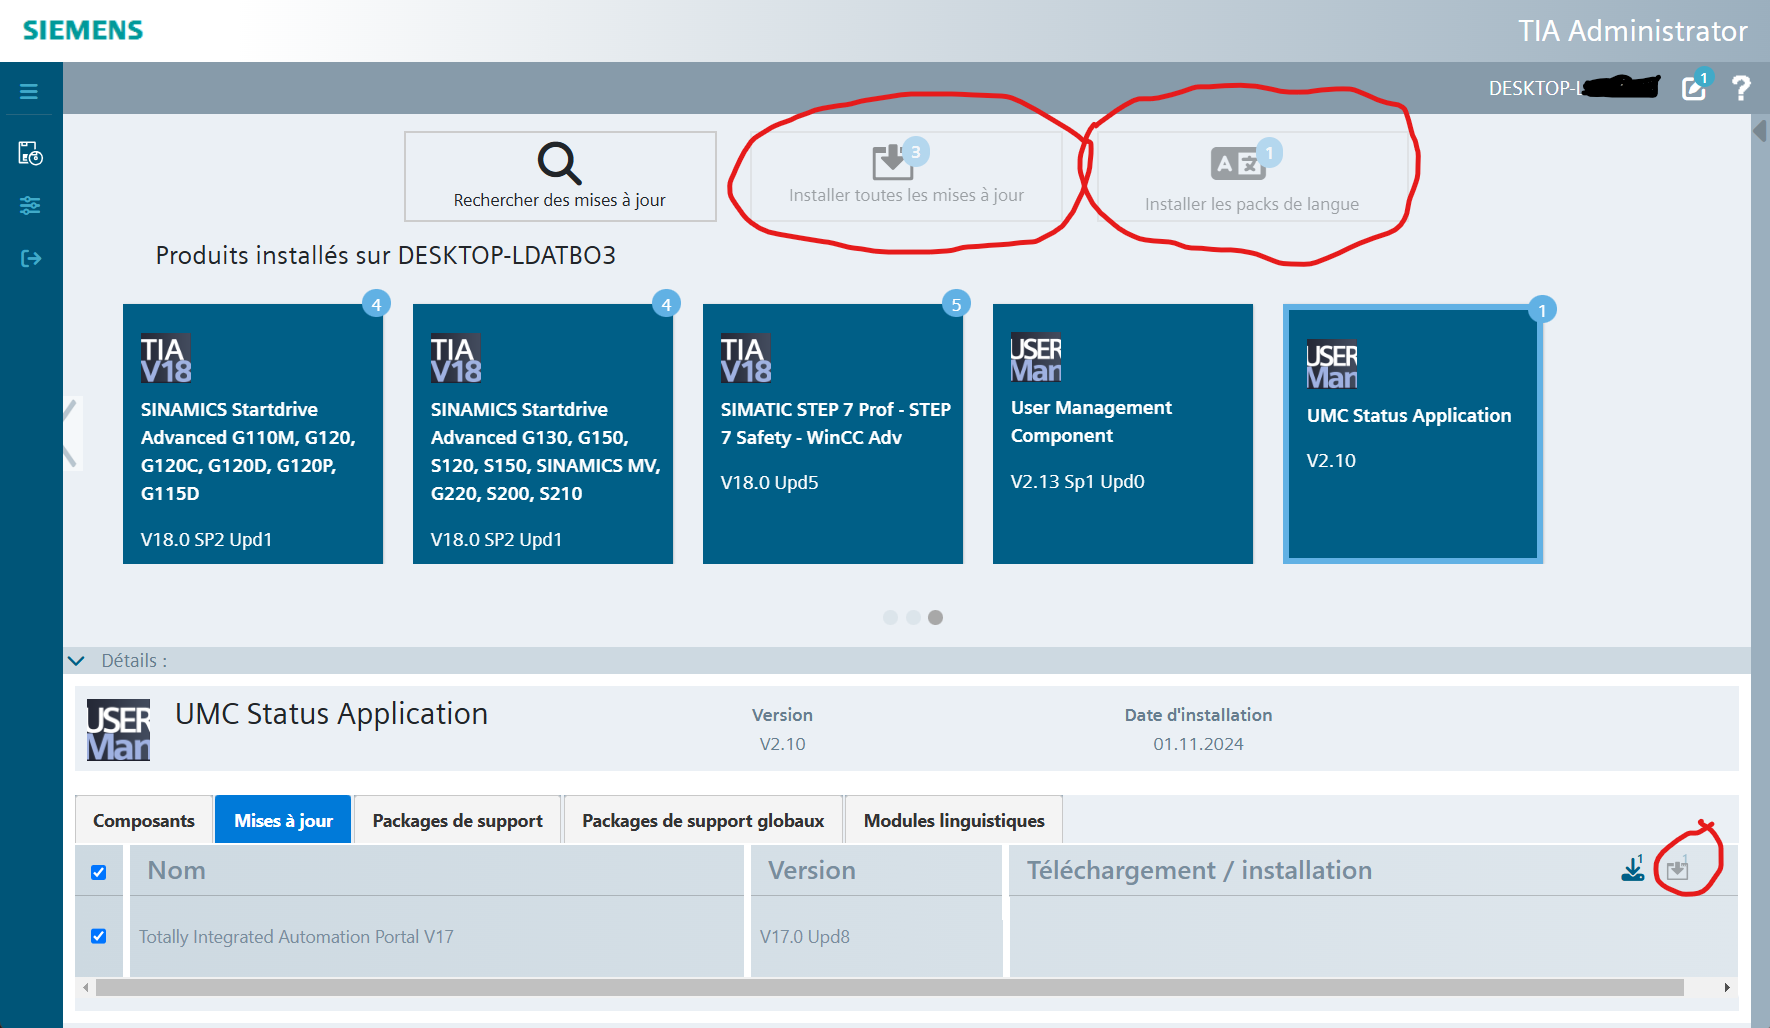
Task: Collapse the Détails section chevron
Action: 76,661
